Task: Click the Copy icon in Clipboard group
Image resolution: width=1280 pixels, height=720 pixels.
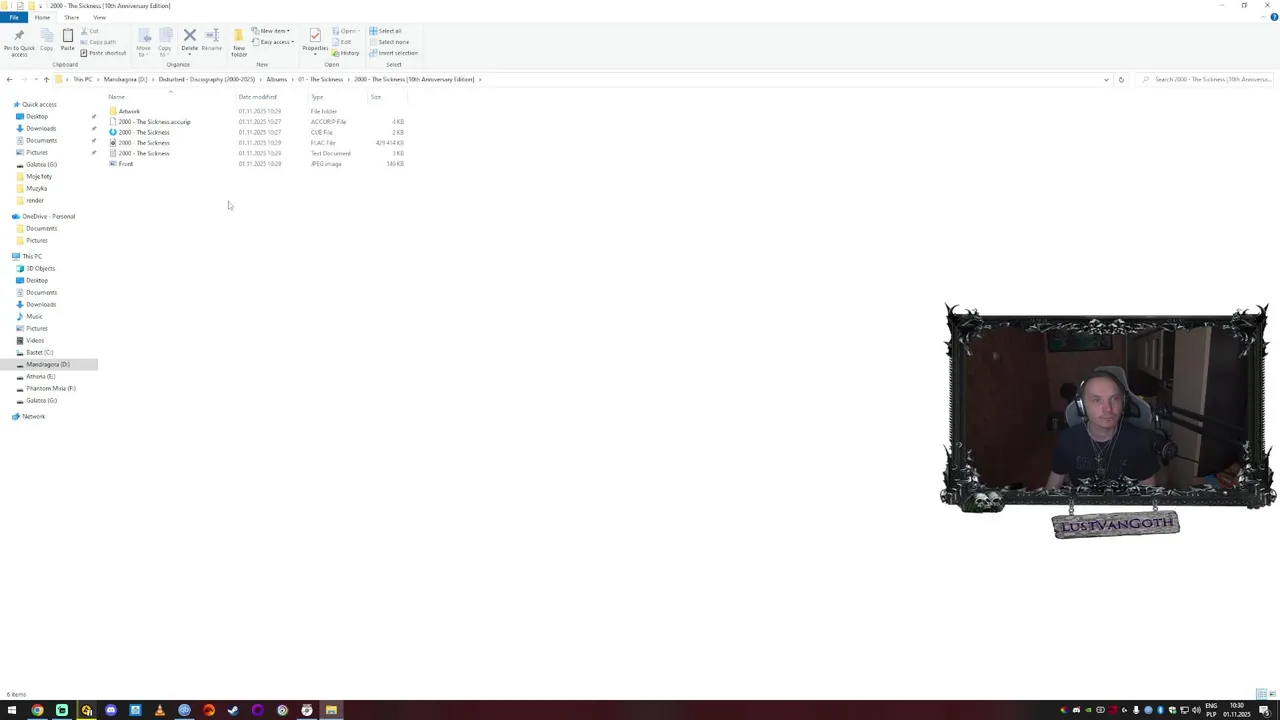Action: 46,37
